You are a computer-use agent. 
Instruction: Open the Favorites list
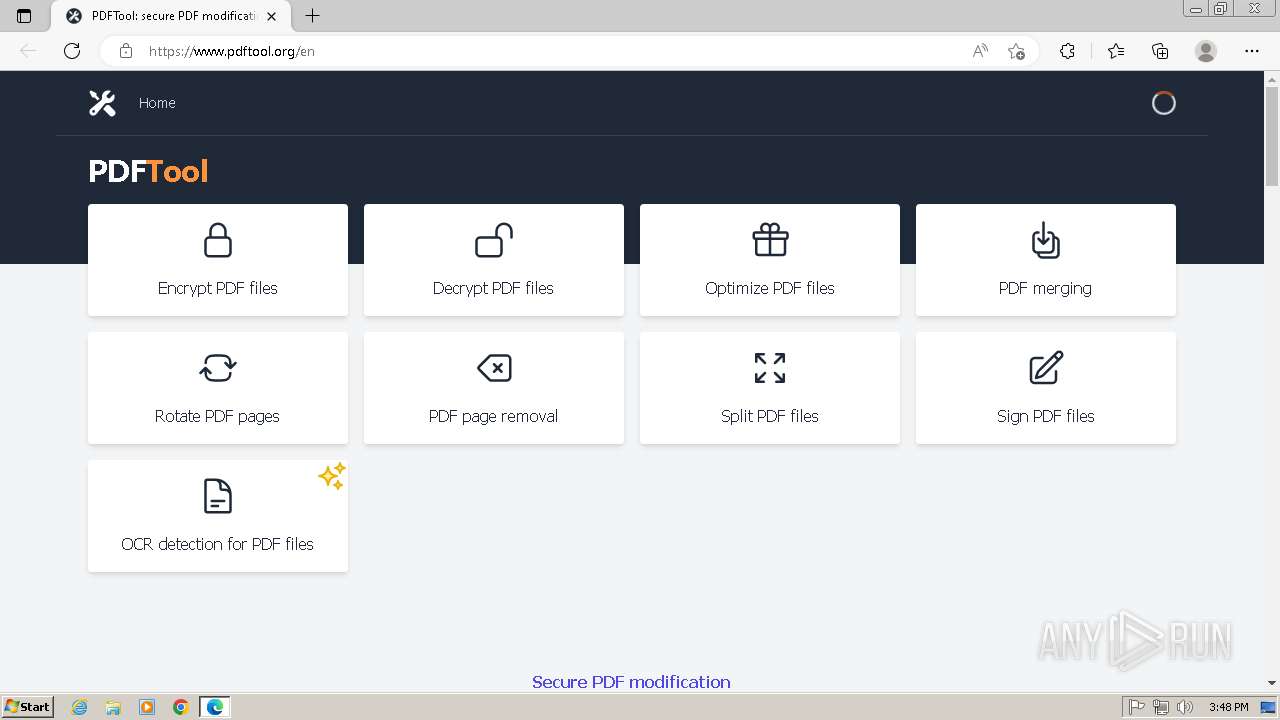click(1116, 51)
